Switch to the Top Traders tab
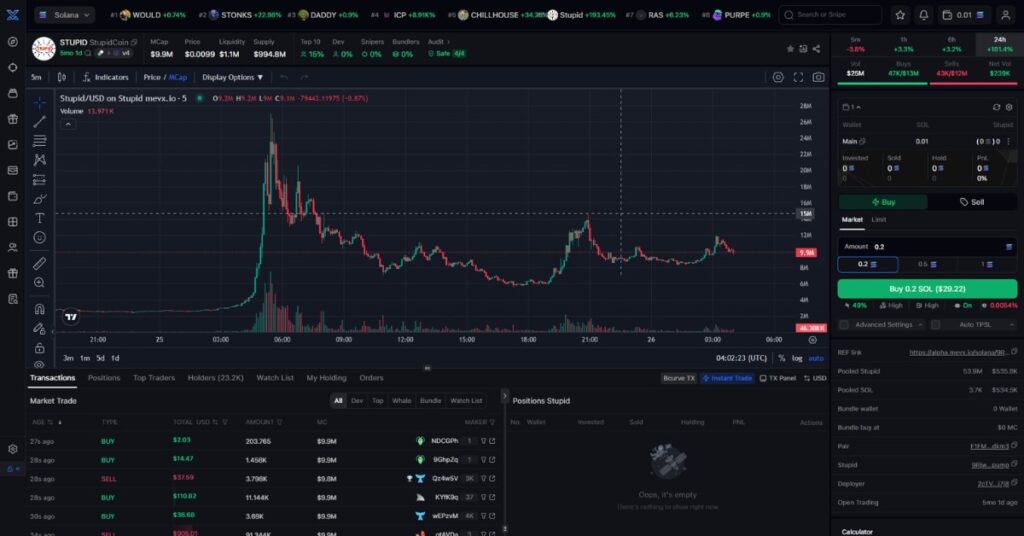This screenshot has width=1024, height=536. (x=154, y=378)
